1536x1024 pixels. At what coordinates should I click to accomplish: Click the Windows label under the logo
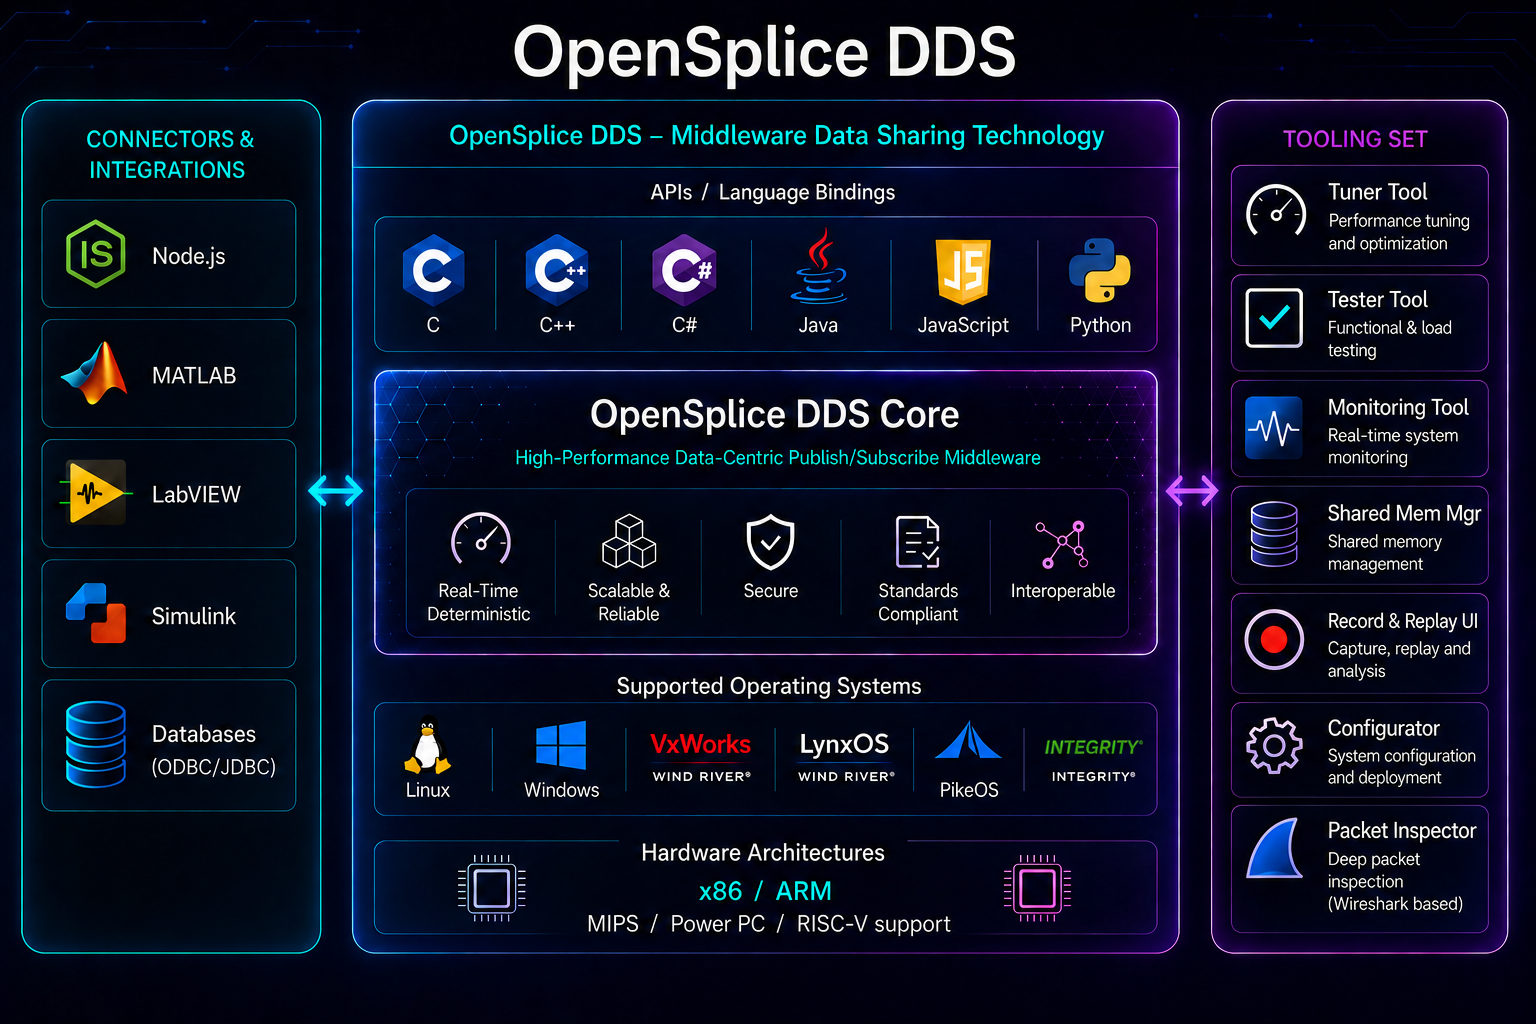point(561,790)
